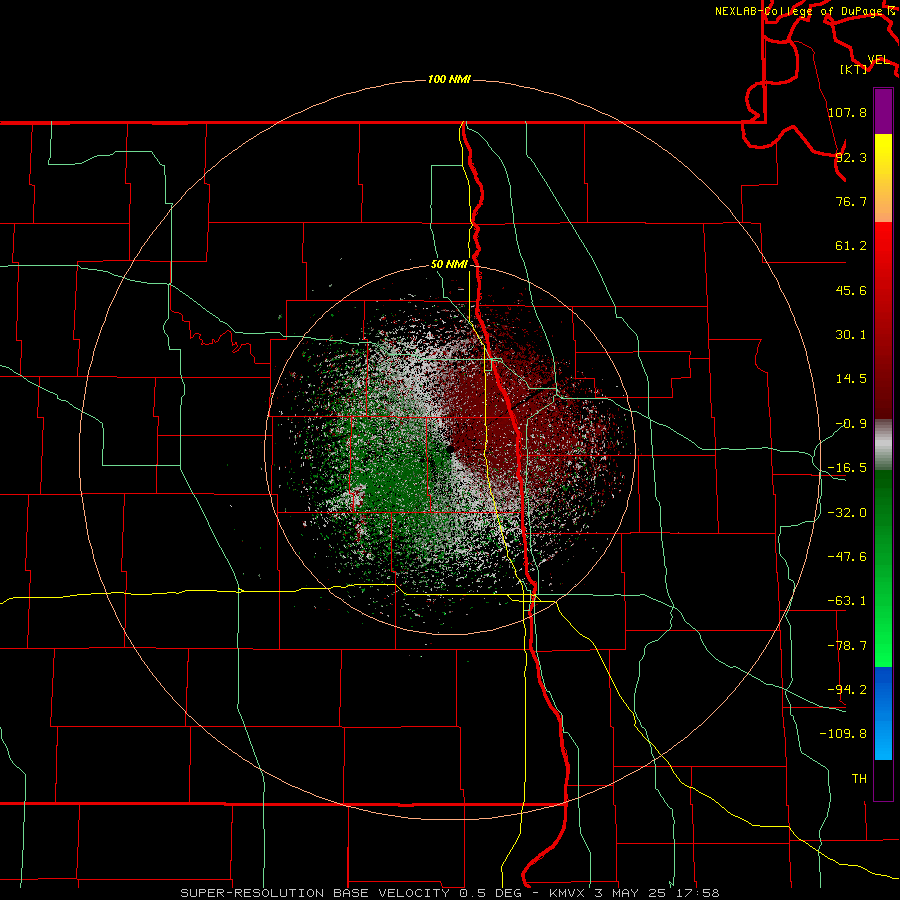The image size is (900, 900).
Task: Select the 107.8 legend value
Action: (x=847, y=112)
